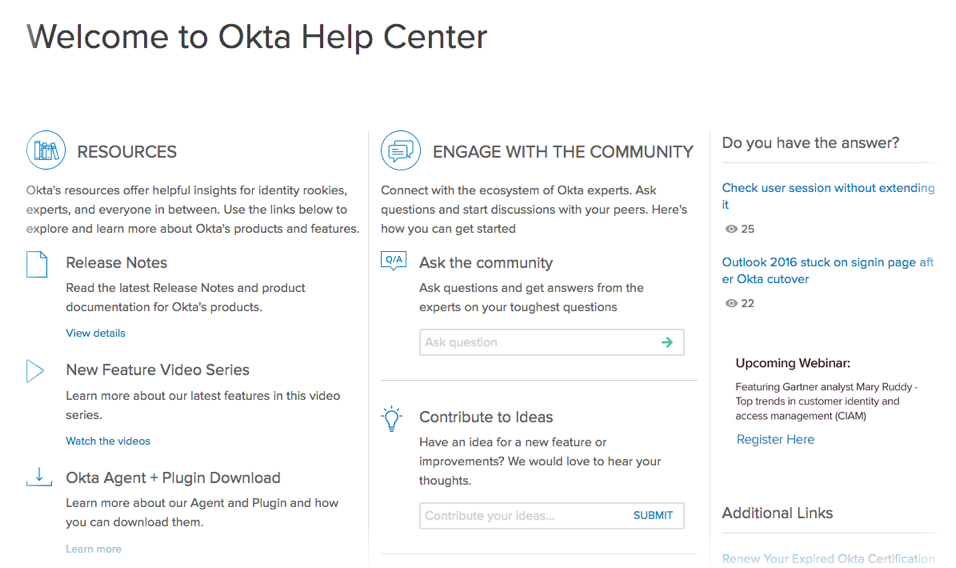
Task: Click the Resources books icon
Action: [x=46, y=151]
